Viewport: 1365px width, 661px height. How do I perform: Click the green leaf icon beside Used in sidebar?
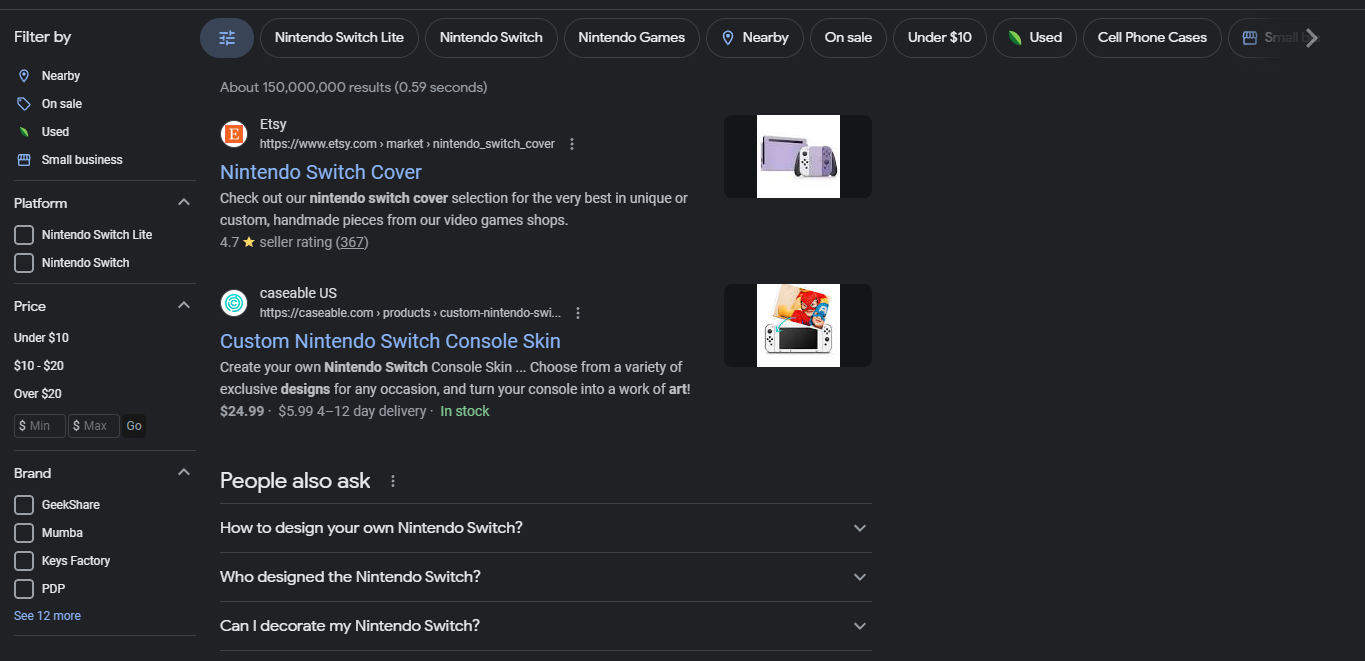click(x=24, y=132)
